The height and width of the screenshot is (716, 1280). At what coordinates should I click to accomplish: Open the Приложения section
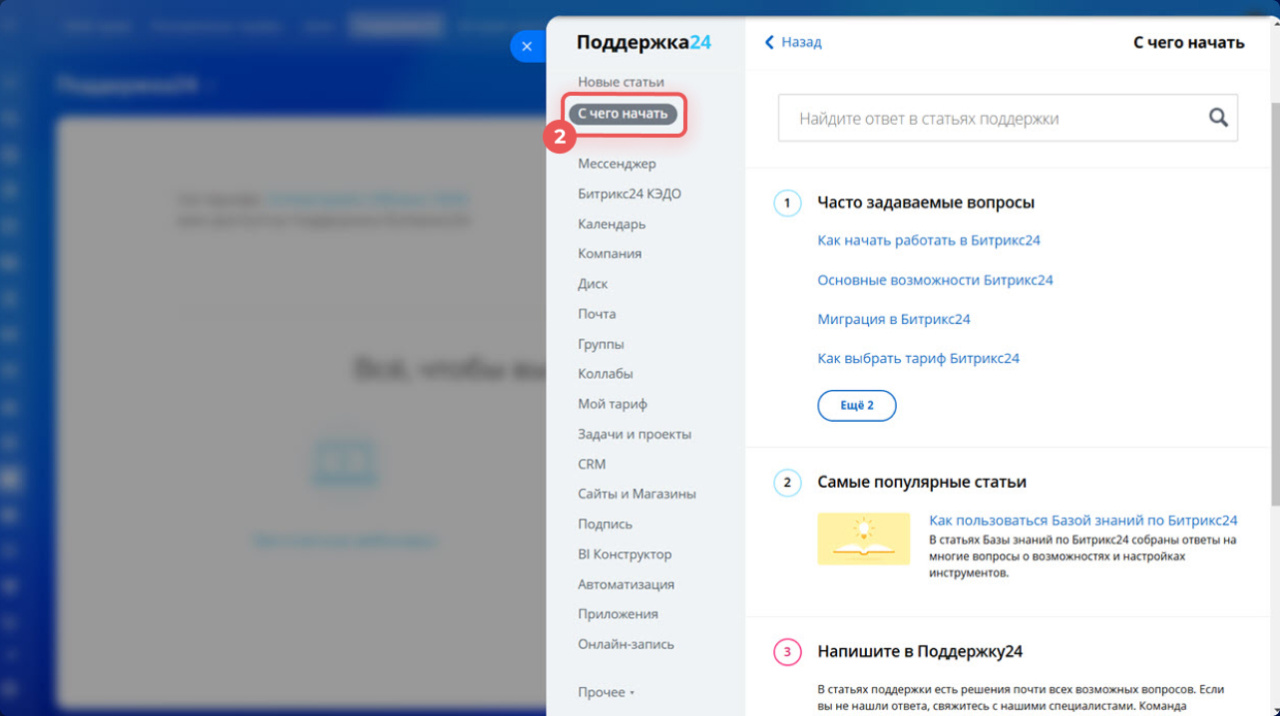tap(618, 614)
